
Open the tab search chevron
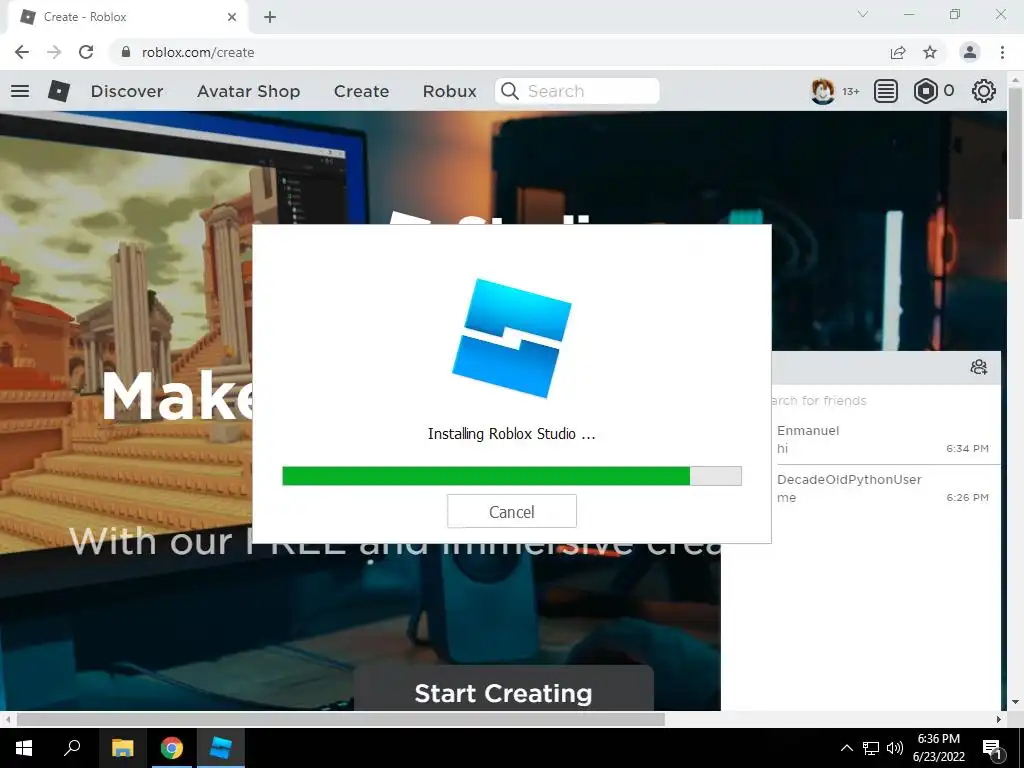tap(863, 14)
